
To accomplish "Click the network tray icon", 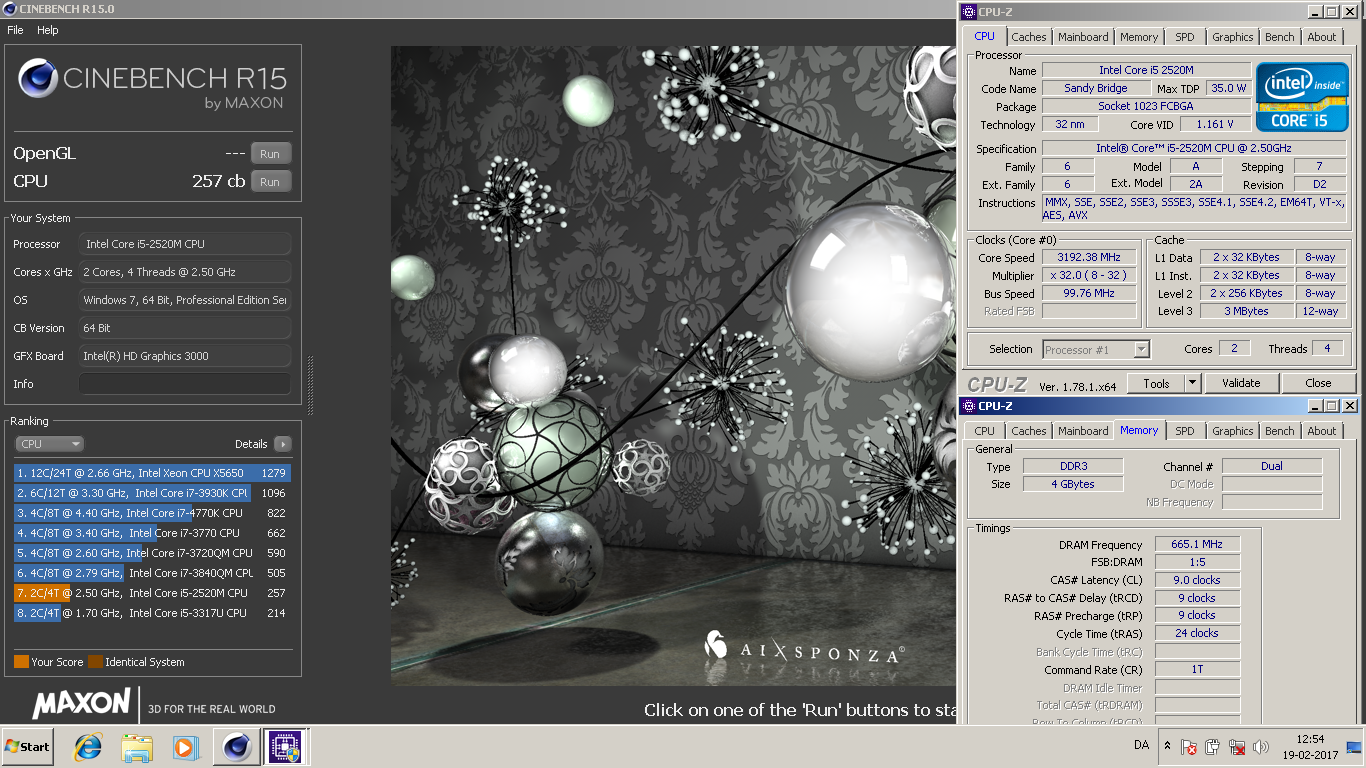I will click(x=1237, y=747).
